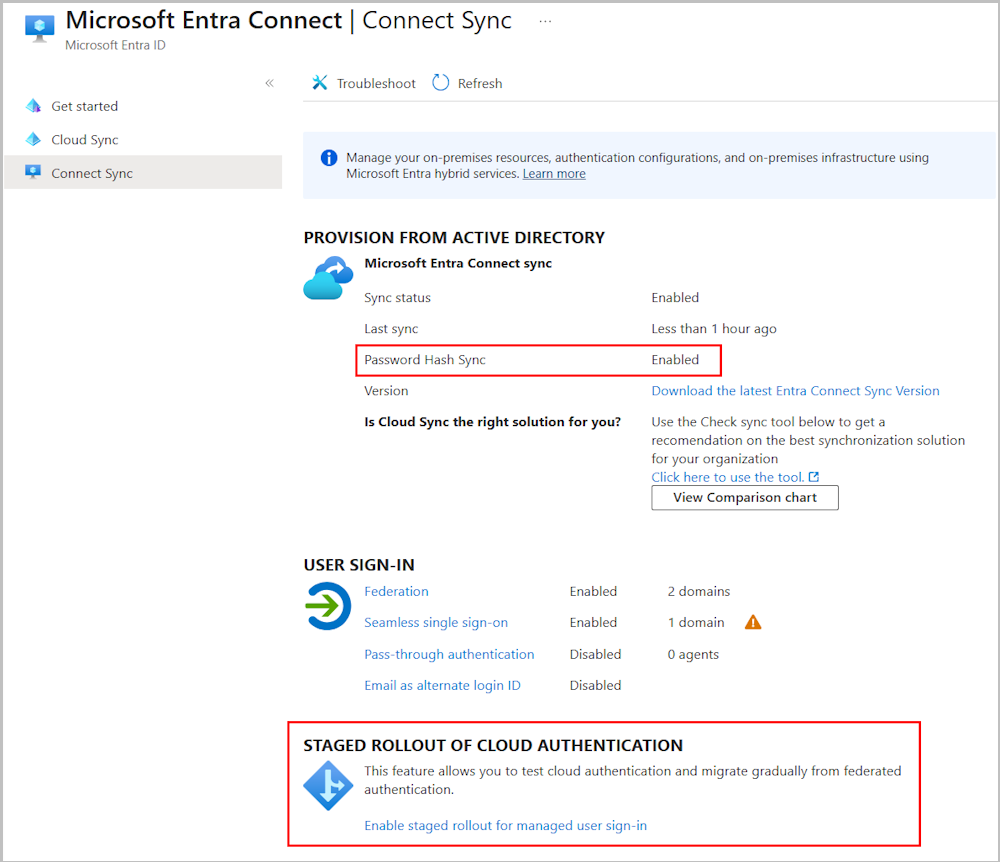
Task: Click the Disabled status beside Pass-through authentication
Action: coord(595,654)
